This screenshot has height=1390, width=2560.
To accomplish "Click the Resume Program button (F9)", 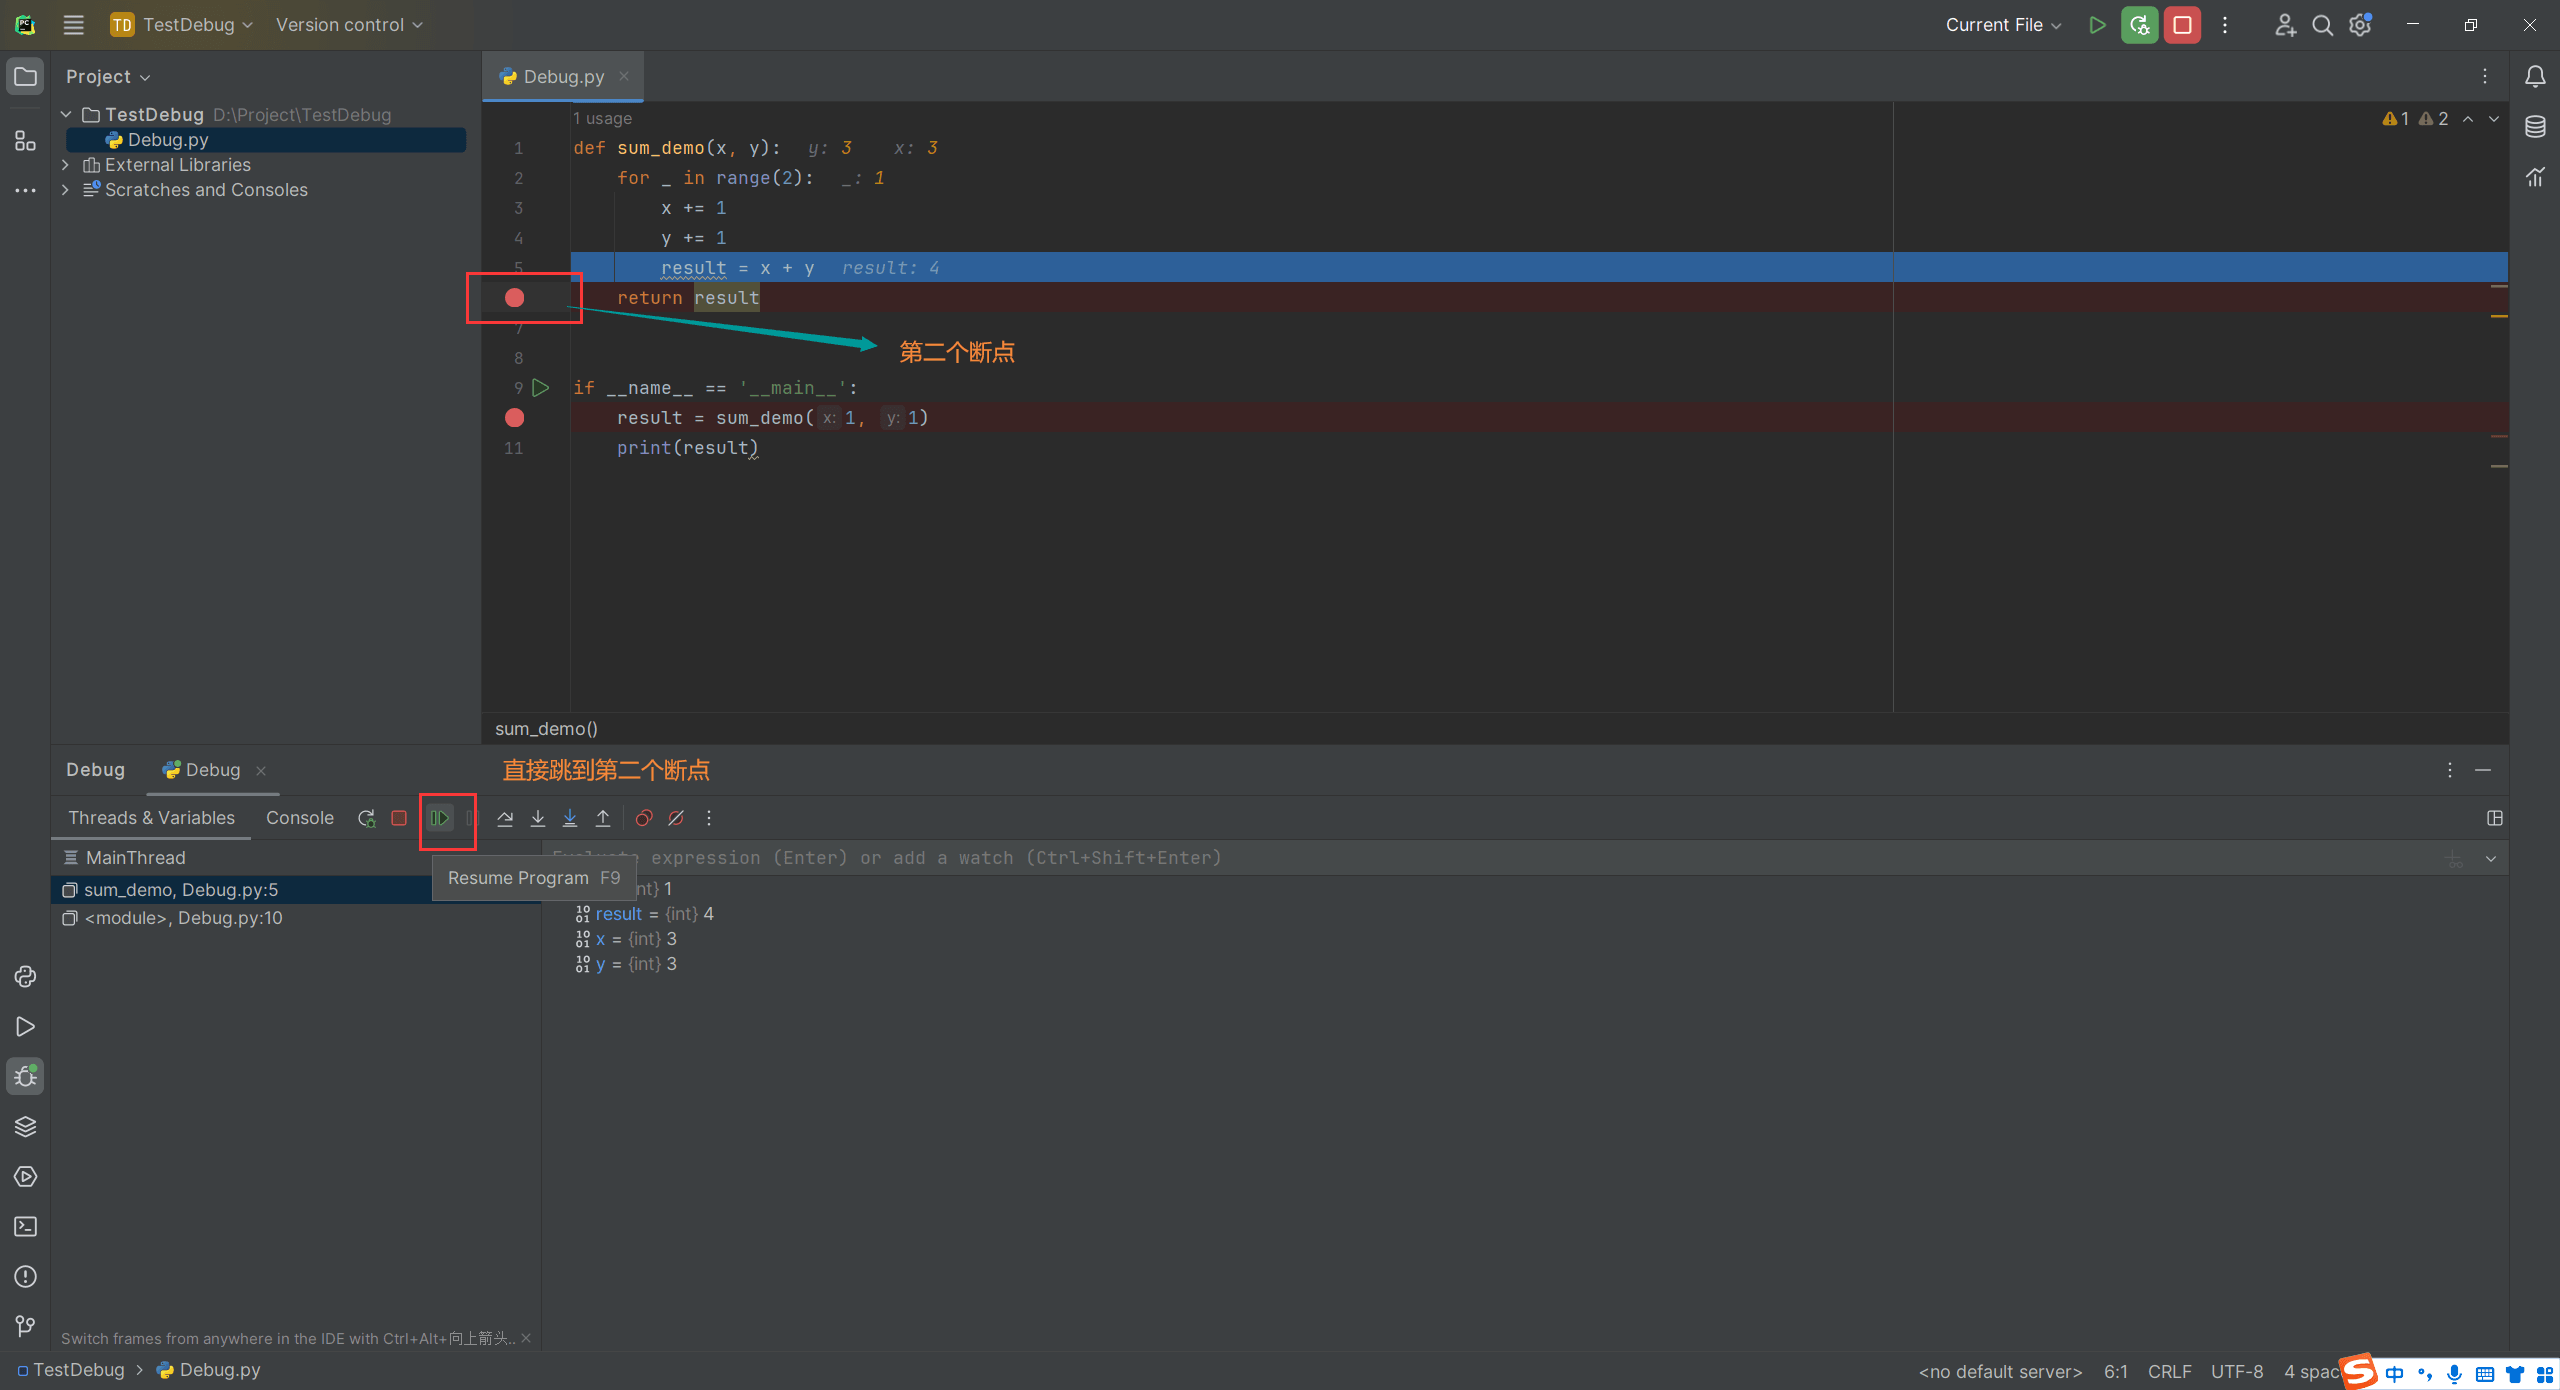I will coord(441,818).
